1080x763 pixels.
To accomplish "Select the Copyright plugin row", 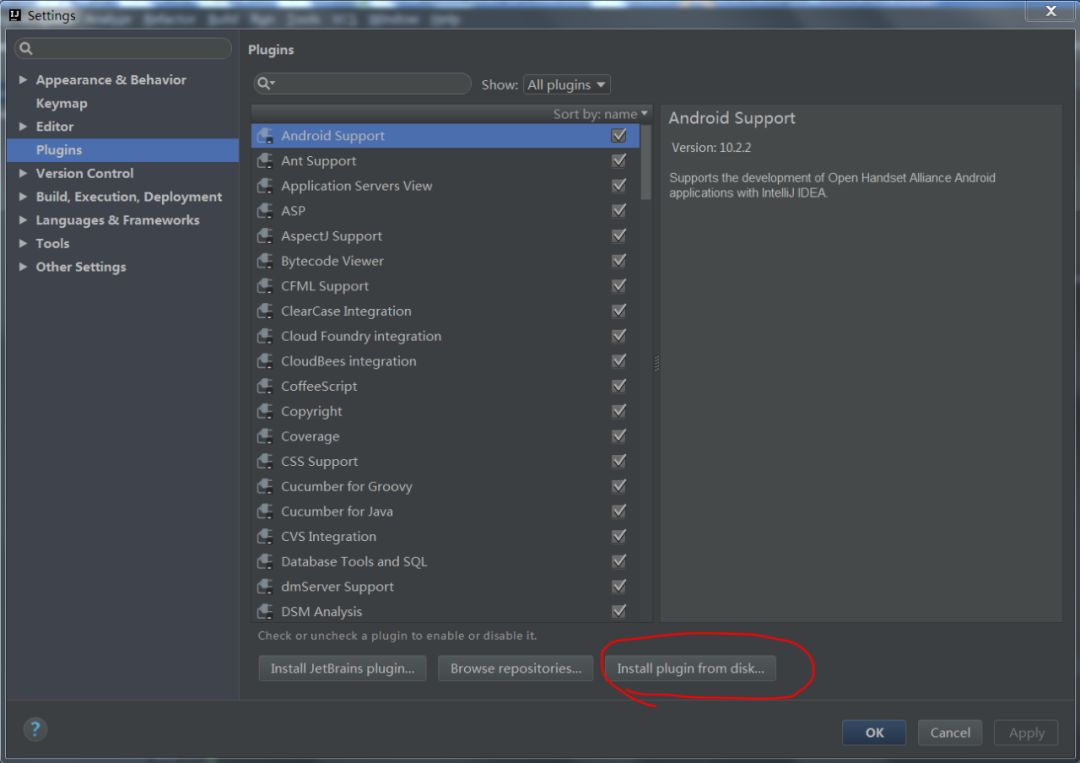I will tap(445, 411).
